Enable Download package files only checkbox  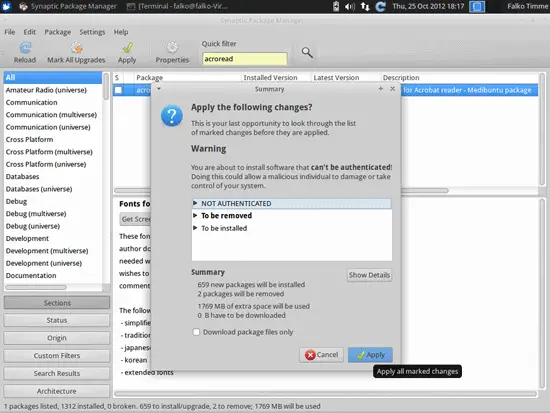pyautogui.click(x=196, y=332)
